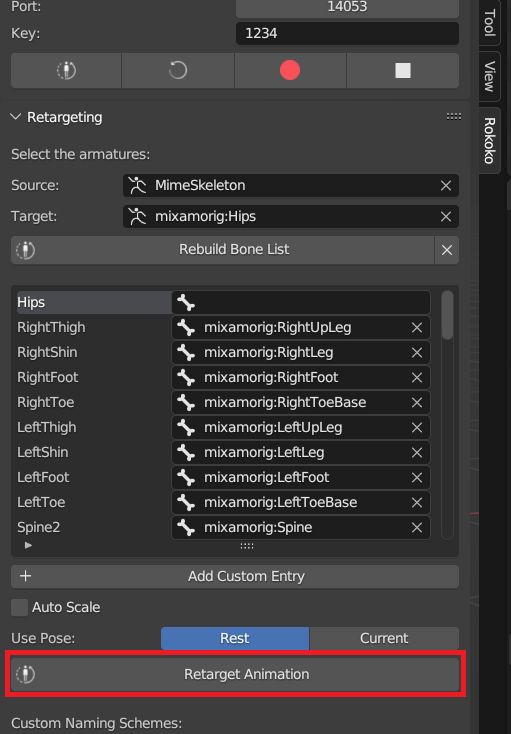Collapse the Retargeting panel
Viewport: 511px width, 734px height.
click(16, 117)
